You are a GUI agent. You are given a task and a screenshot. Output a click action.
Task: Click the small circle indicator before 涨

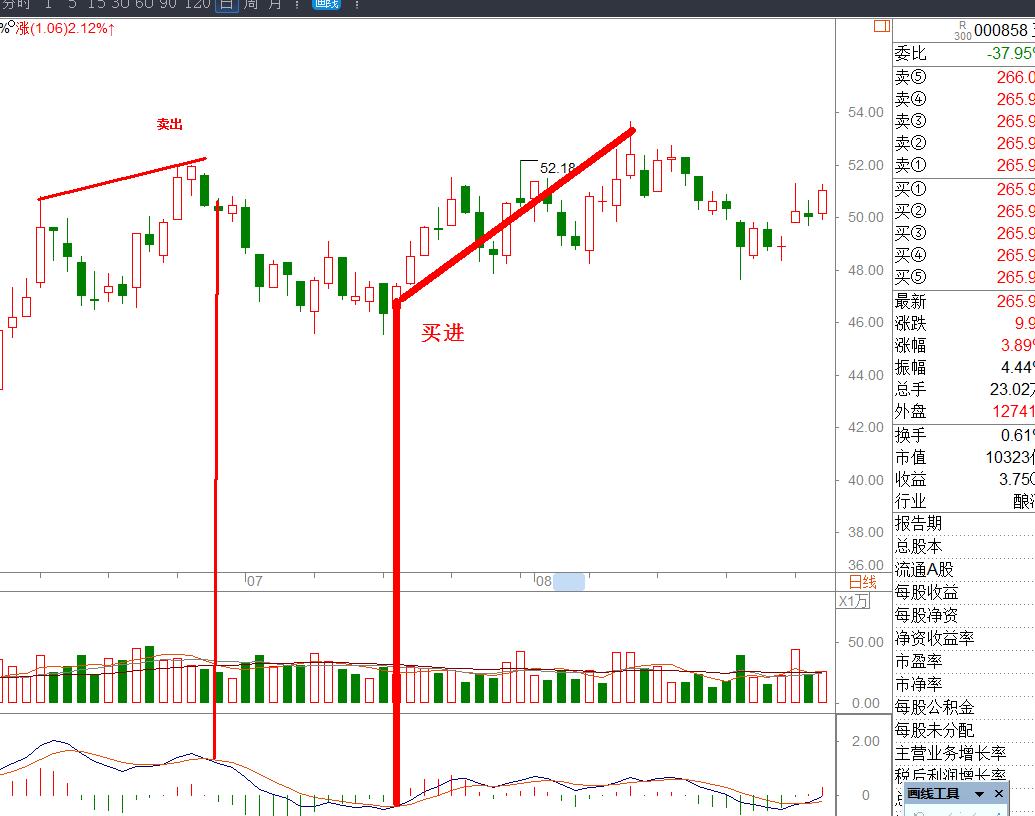click(x=11, y=25)
